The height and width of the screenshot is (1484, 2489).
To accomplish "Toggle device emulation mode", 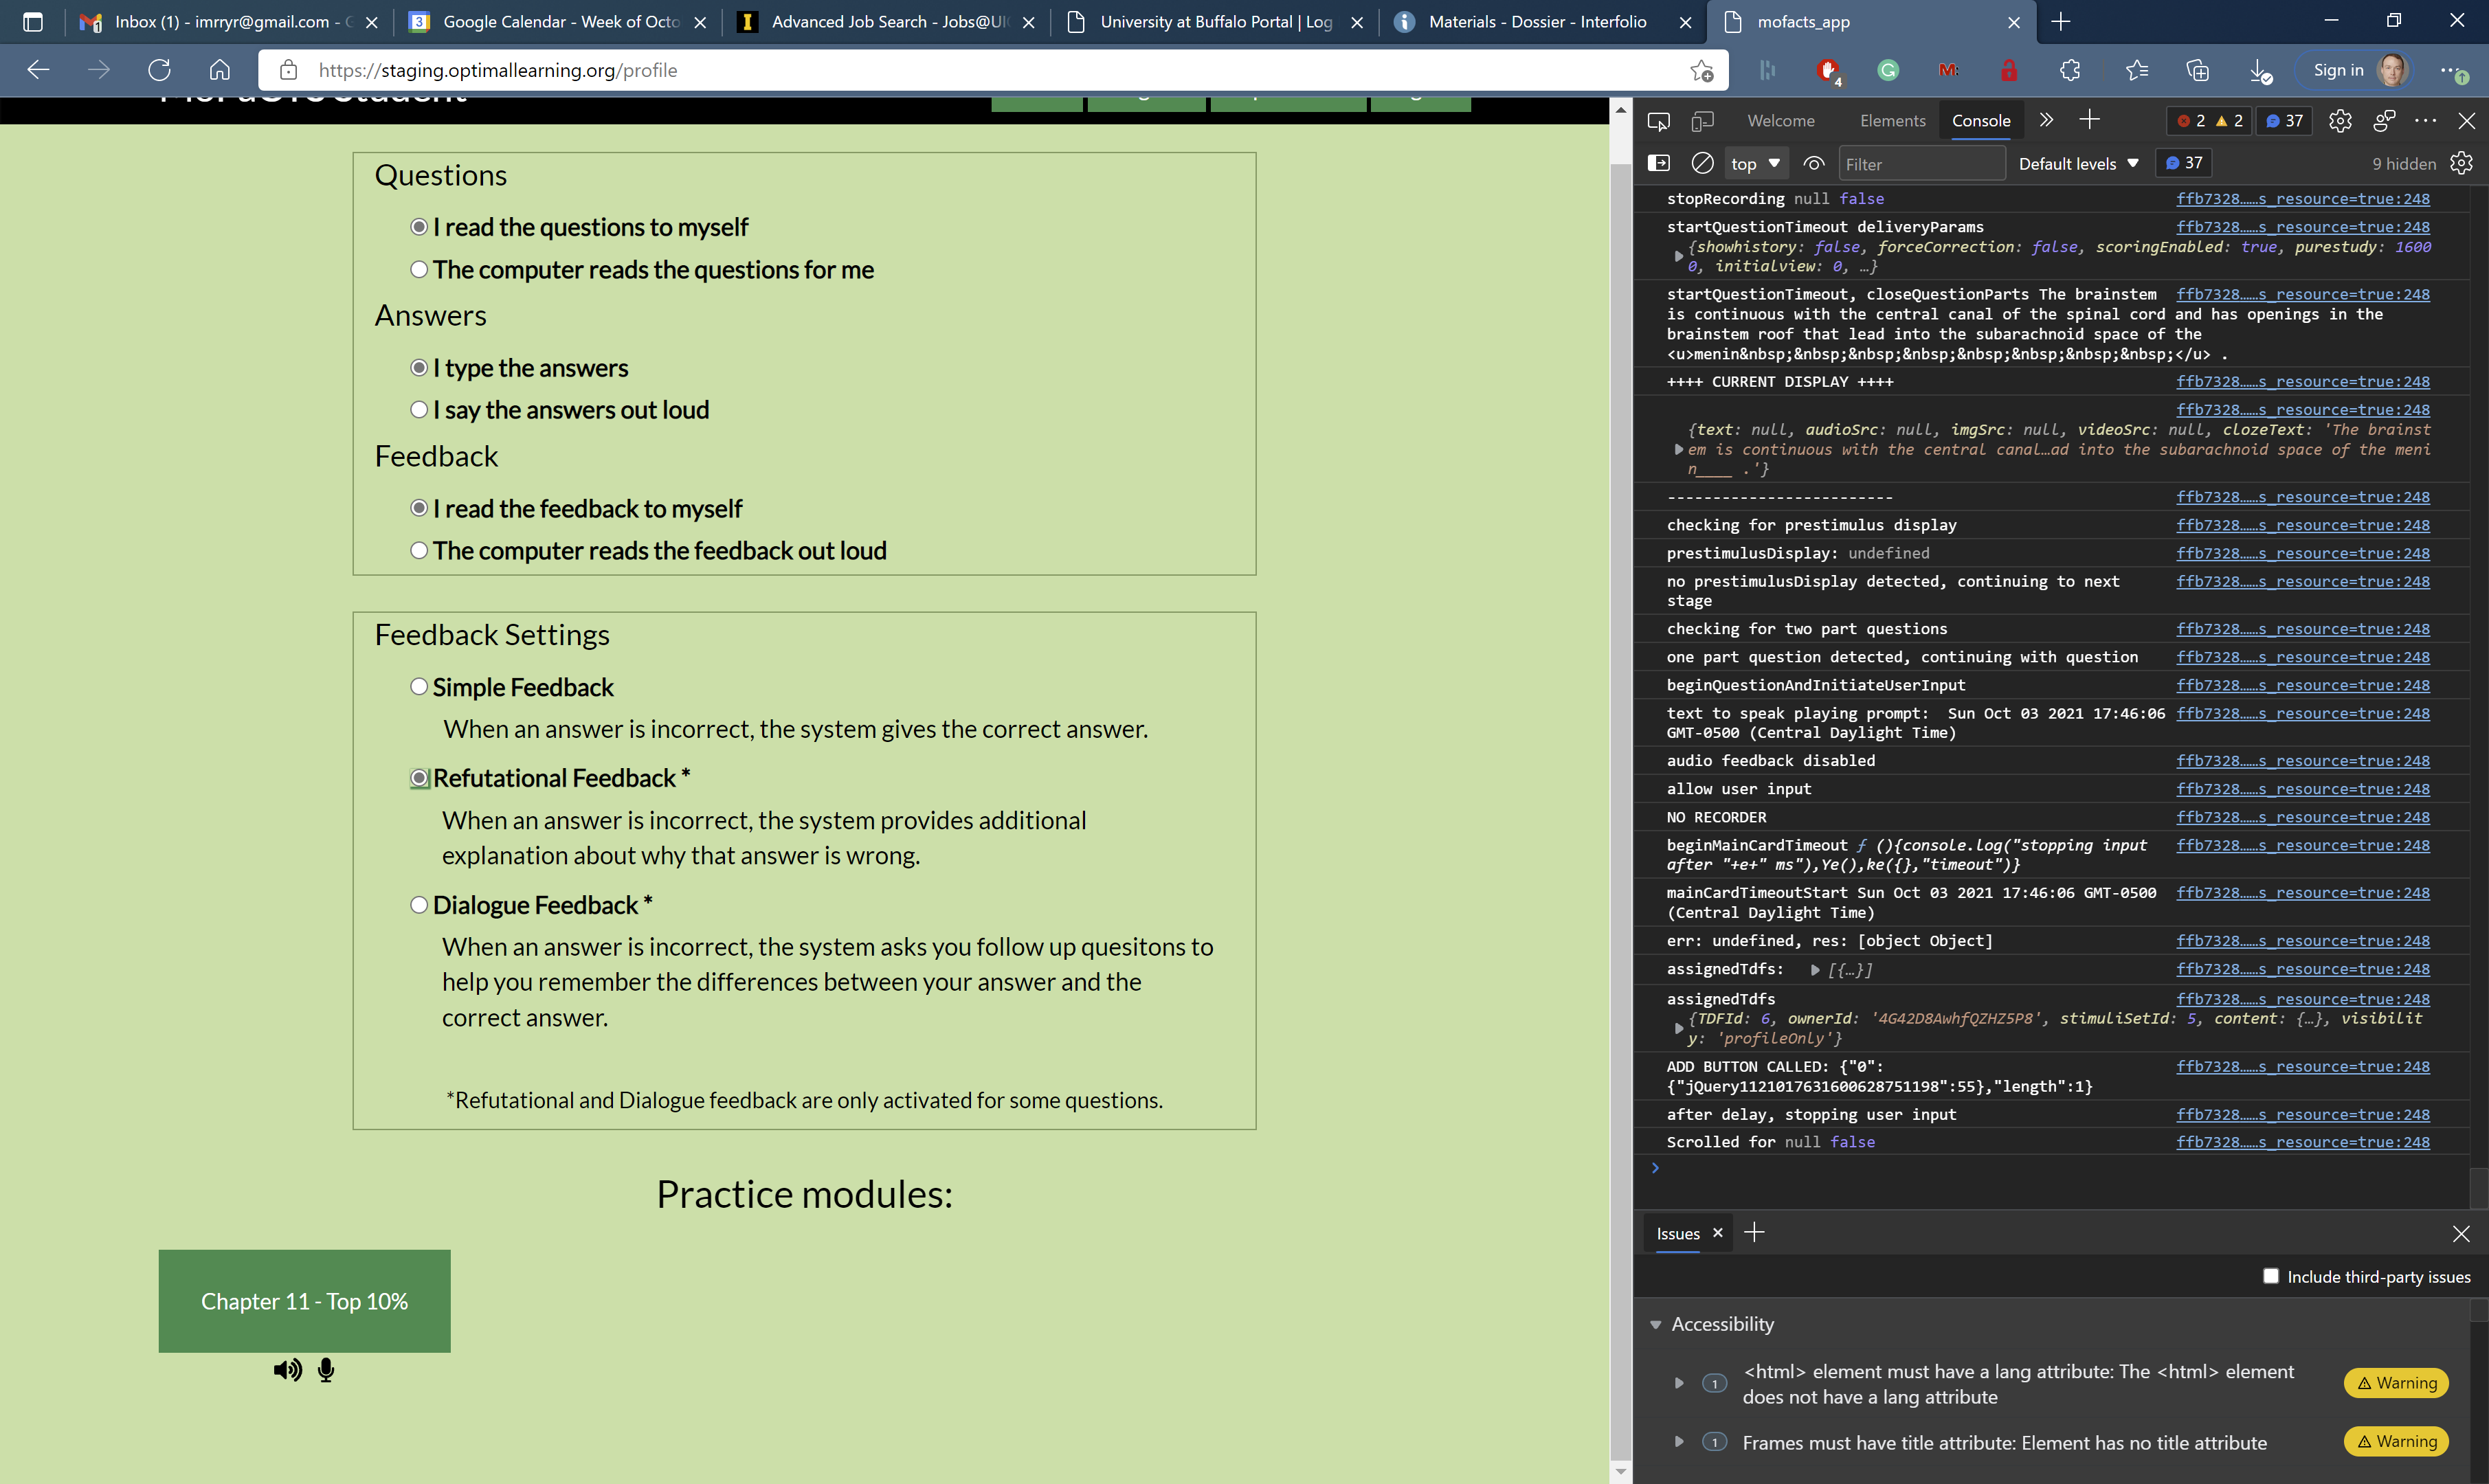I will pyautogui.click(x=1703, y=120).
